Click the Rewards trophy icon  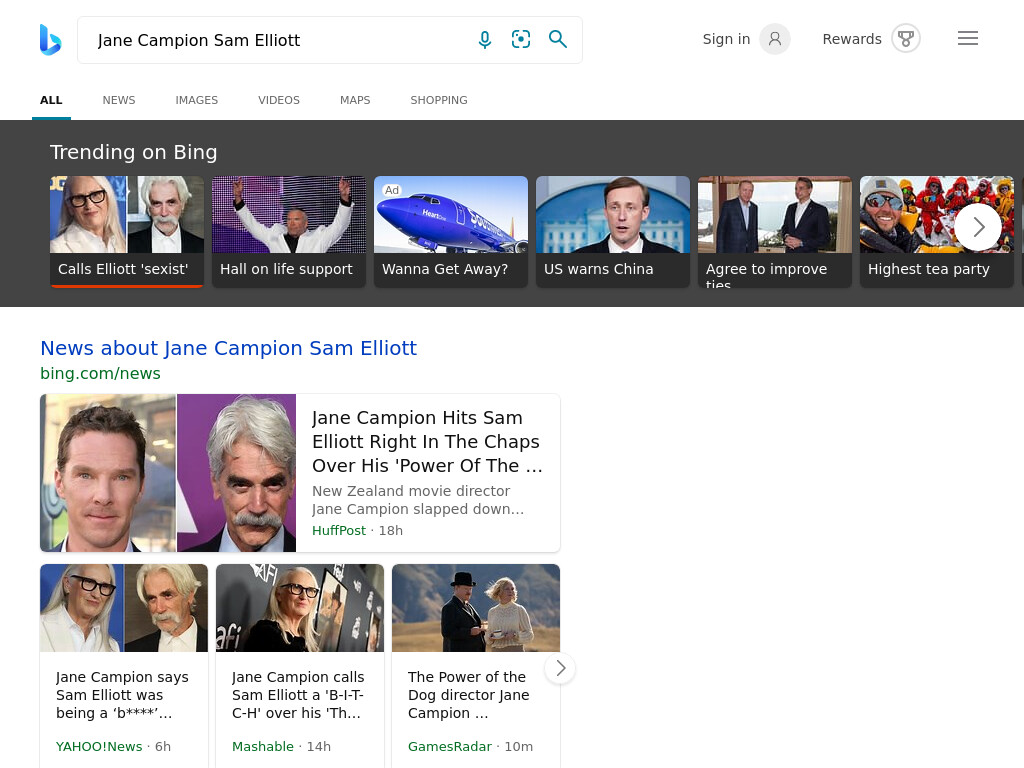point(906,39)
